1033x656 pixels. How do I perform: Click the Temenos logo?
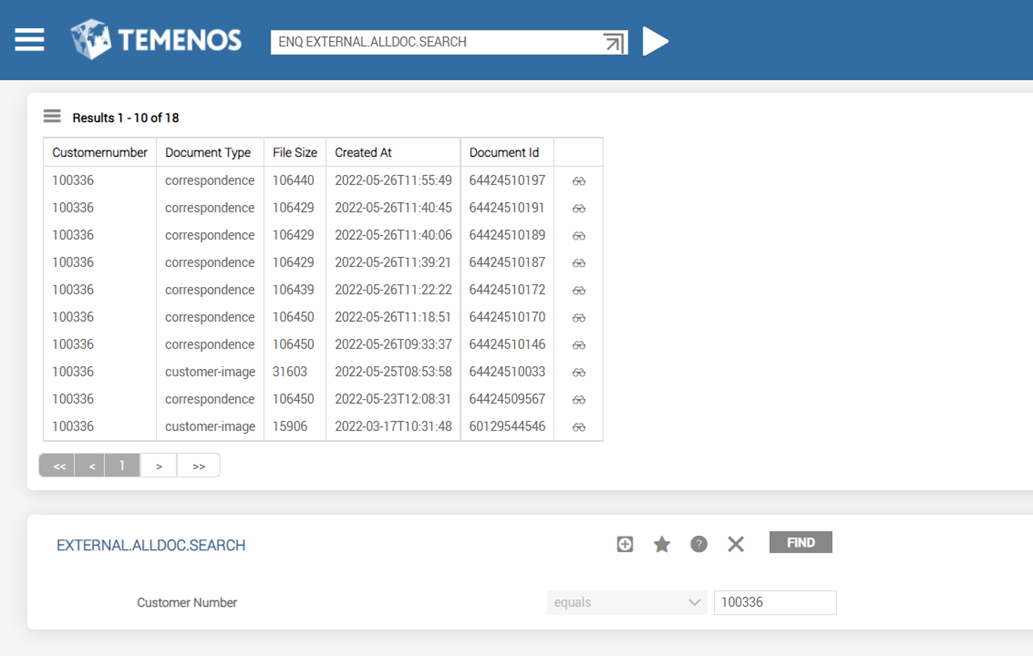[x=156, y=40]
